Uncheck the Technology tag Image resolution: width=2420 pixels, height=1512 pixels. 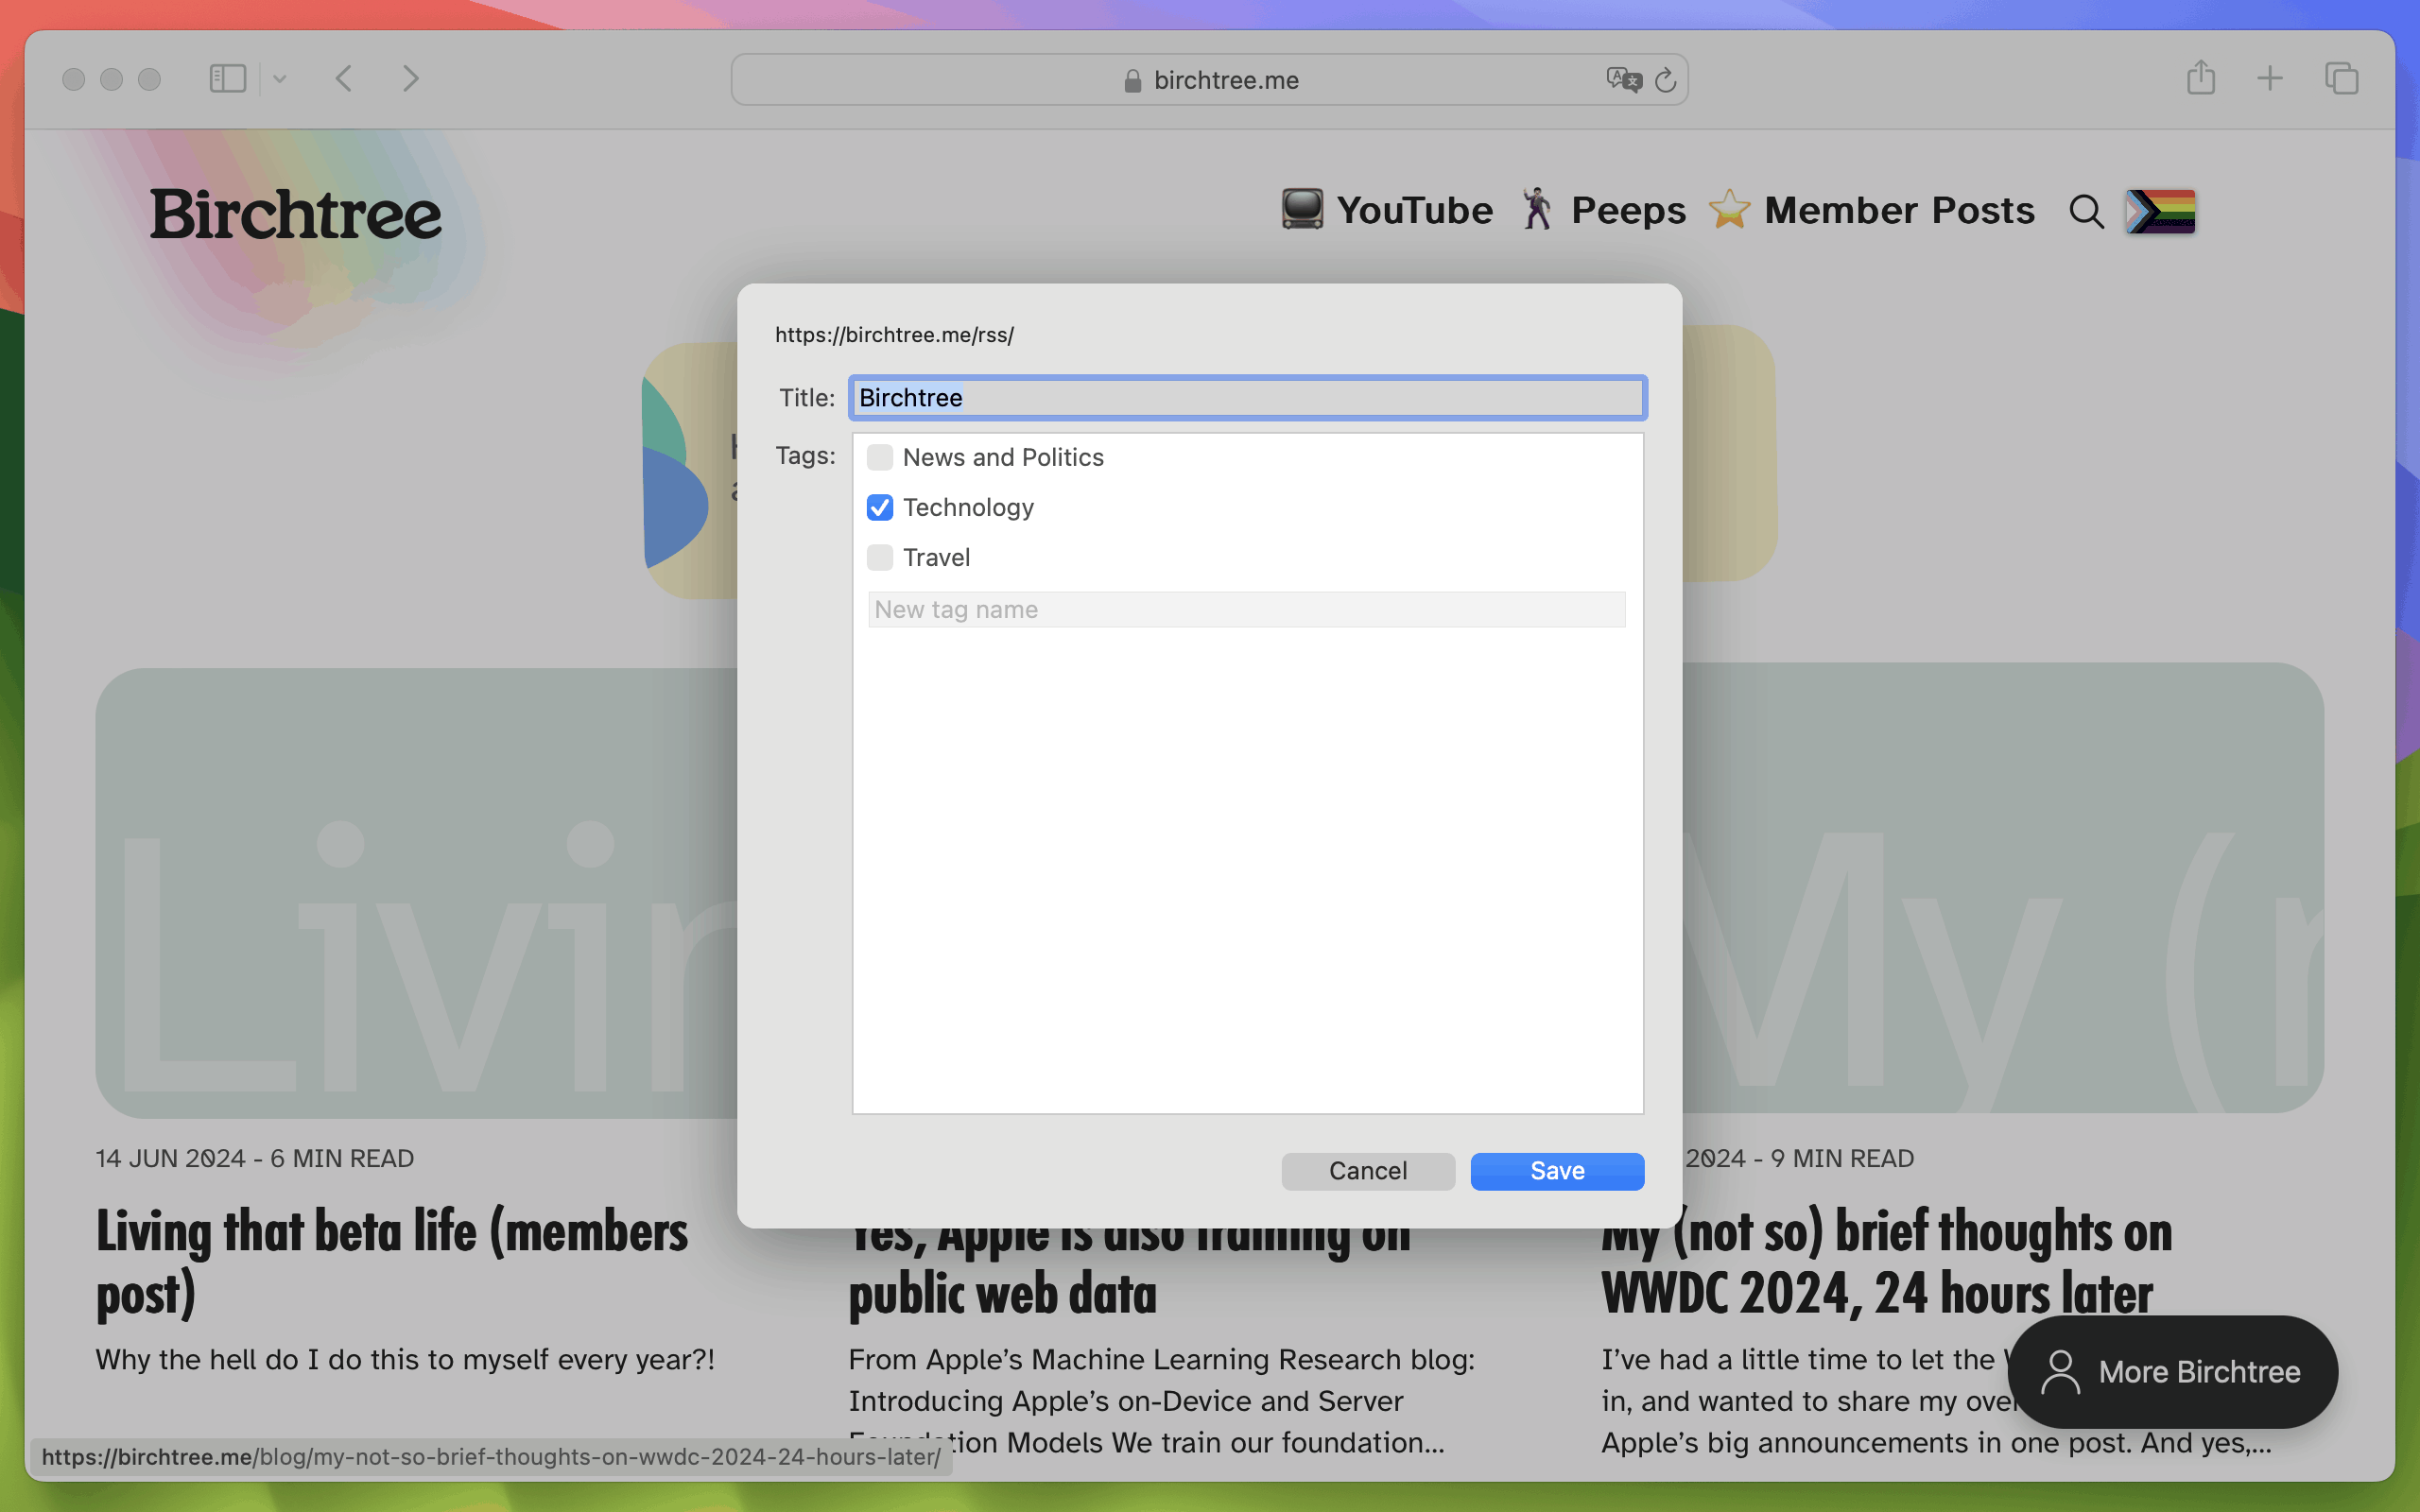880,507
